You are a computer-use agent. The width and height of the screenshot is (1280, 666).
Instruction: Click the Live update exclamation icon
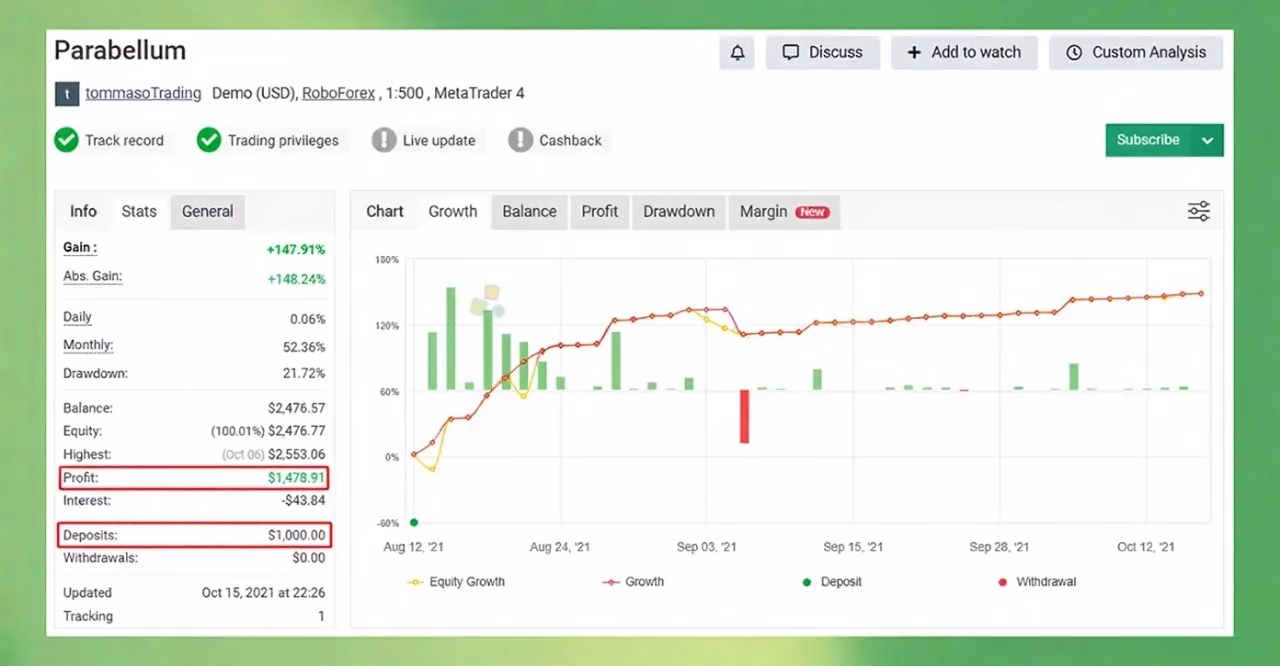point(384,140)
